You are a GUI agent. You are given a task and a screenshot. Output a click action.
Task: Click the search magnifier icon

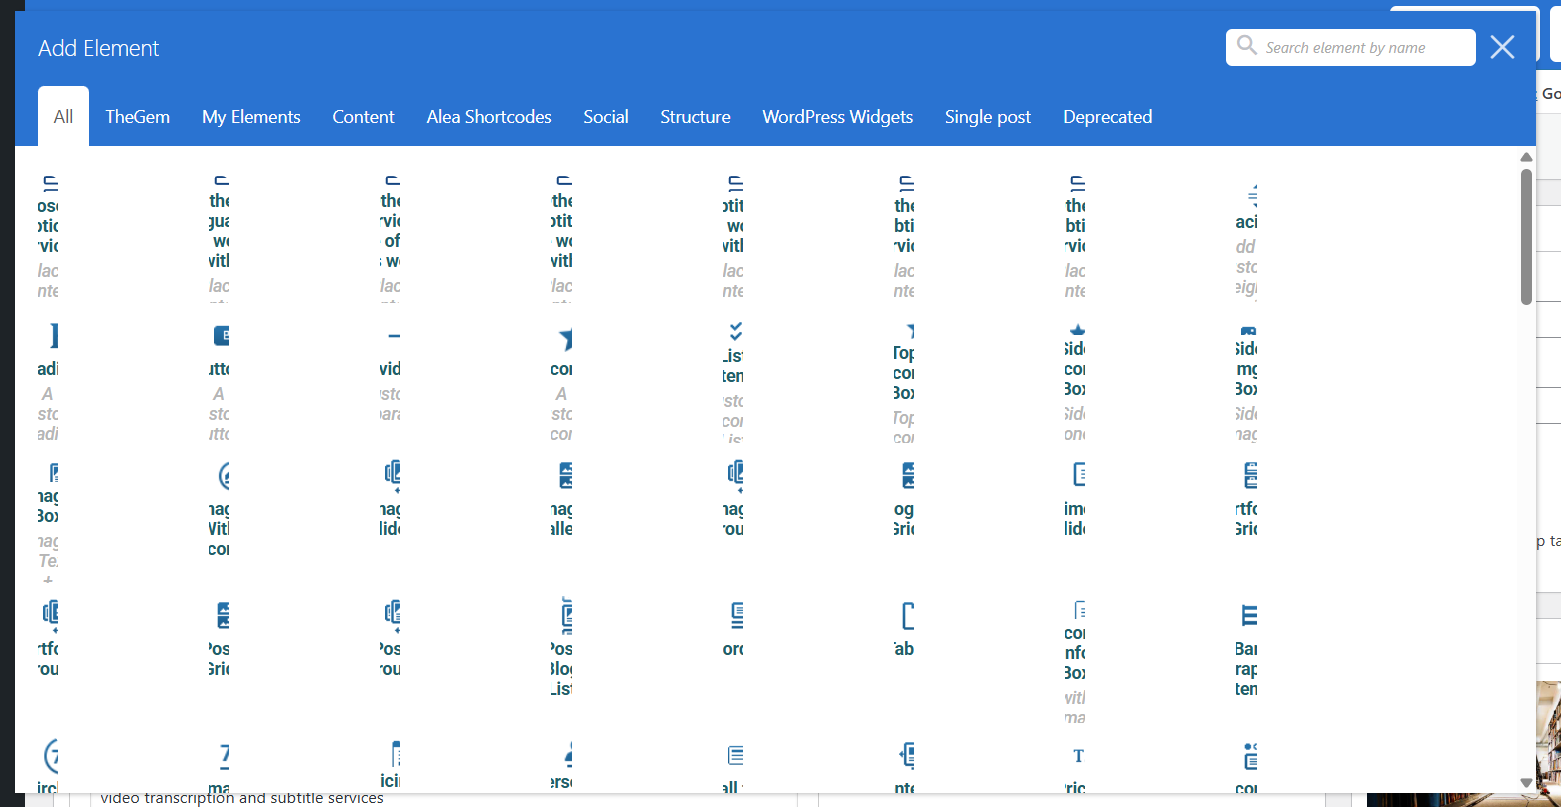[1246, 46]
